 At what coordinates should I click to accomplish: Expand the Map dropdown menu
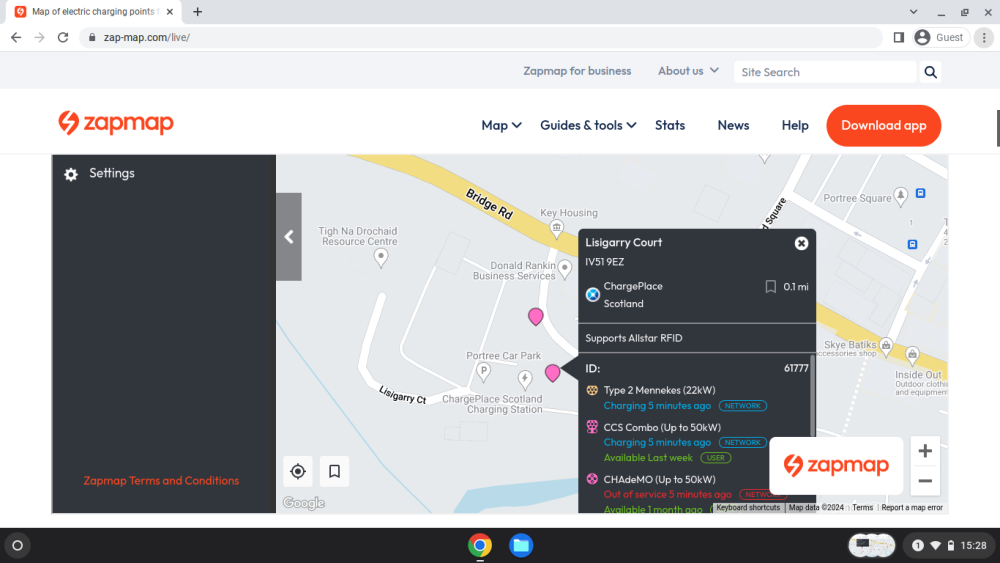501,126
